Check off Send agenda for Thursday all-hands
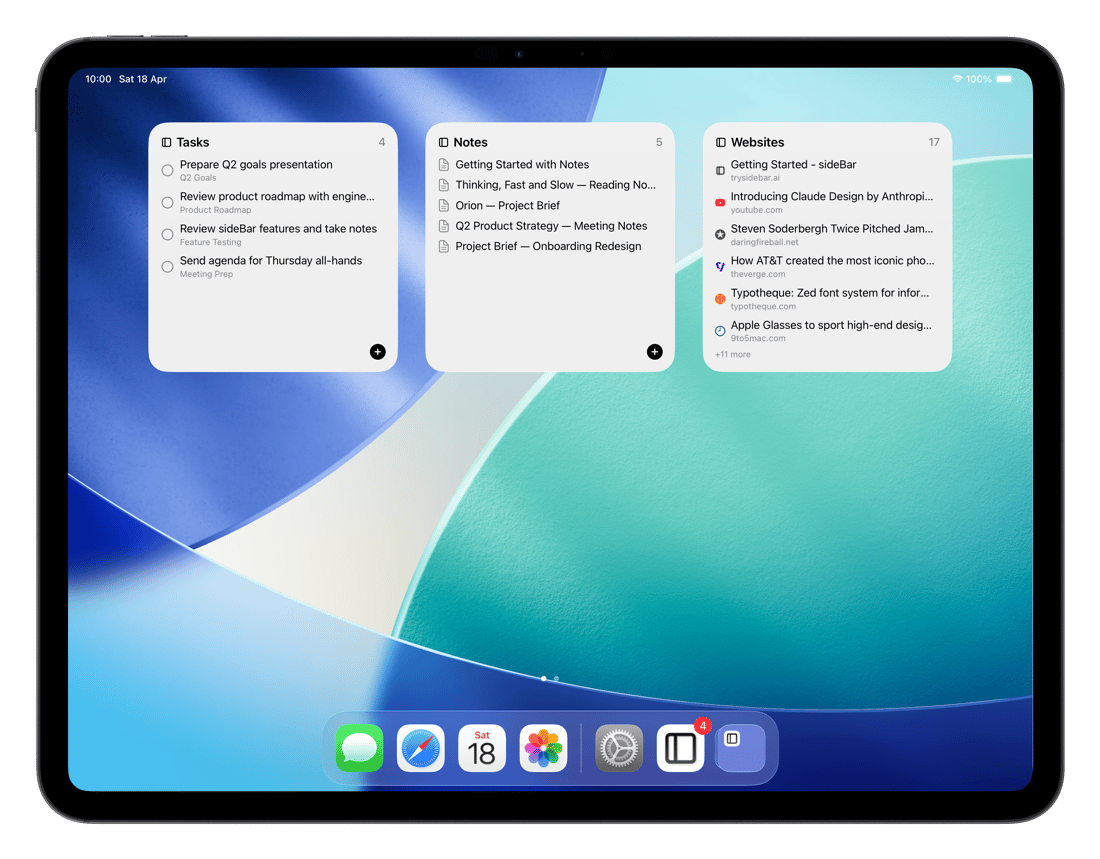This screenshot has height=859, width=1100. 167,267
